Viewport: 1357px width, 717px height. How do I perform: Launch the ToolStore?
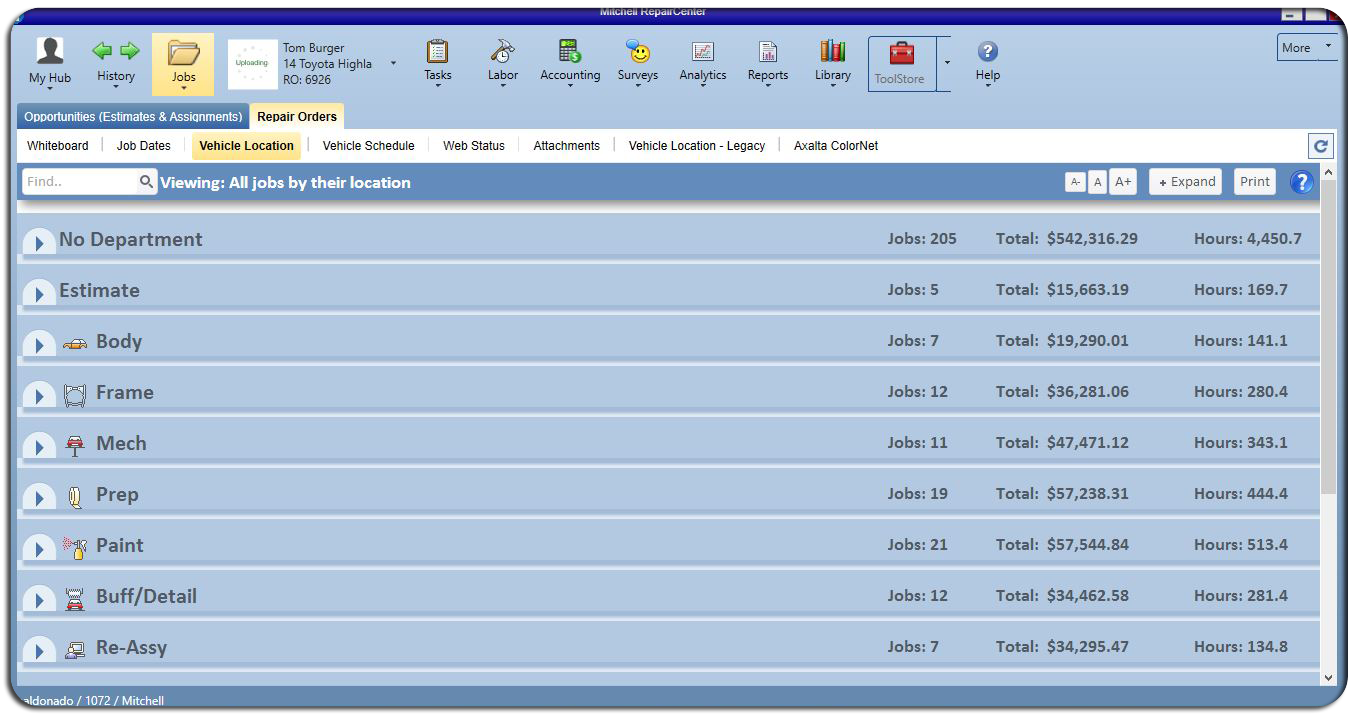(x=901, y=64)
